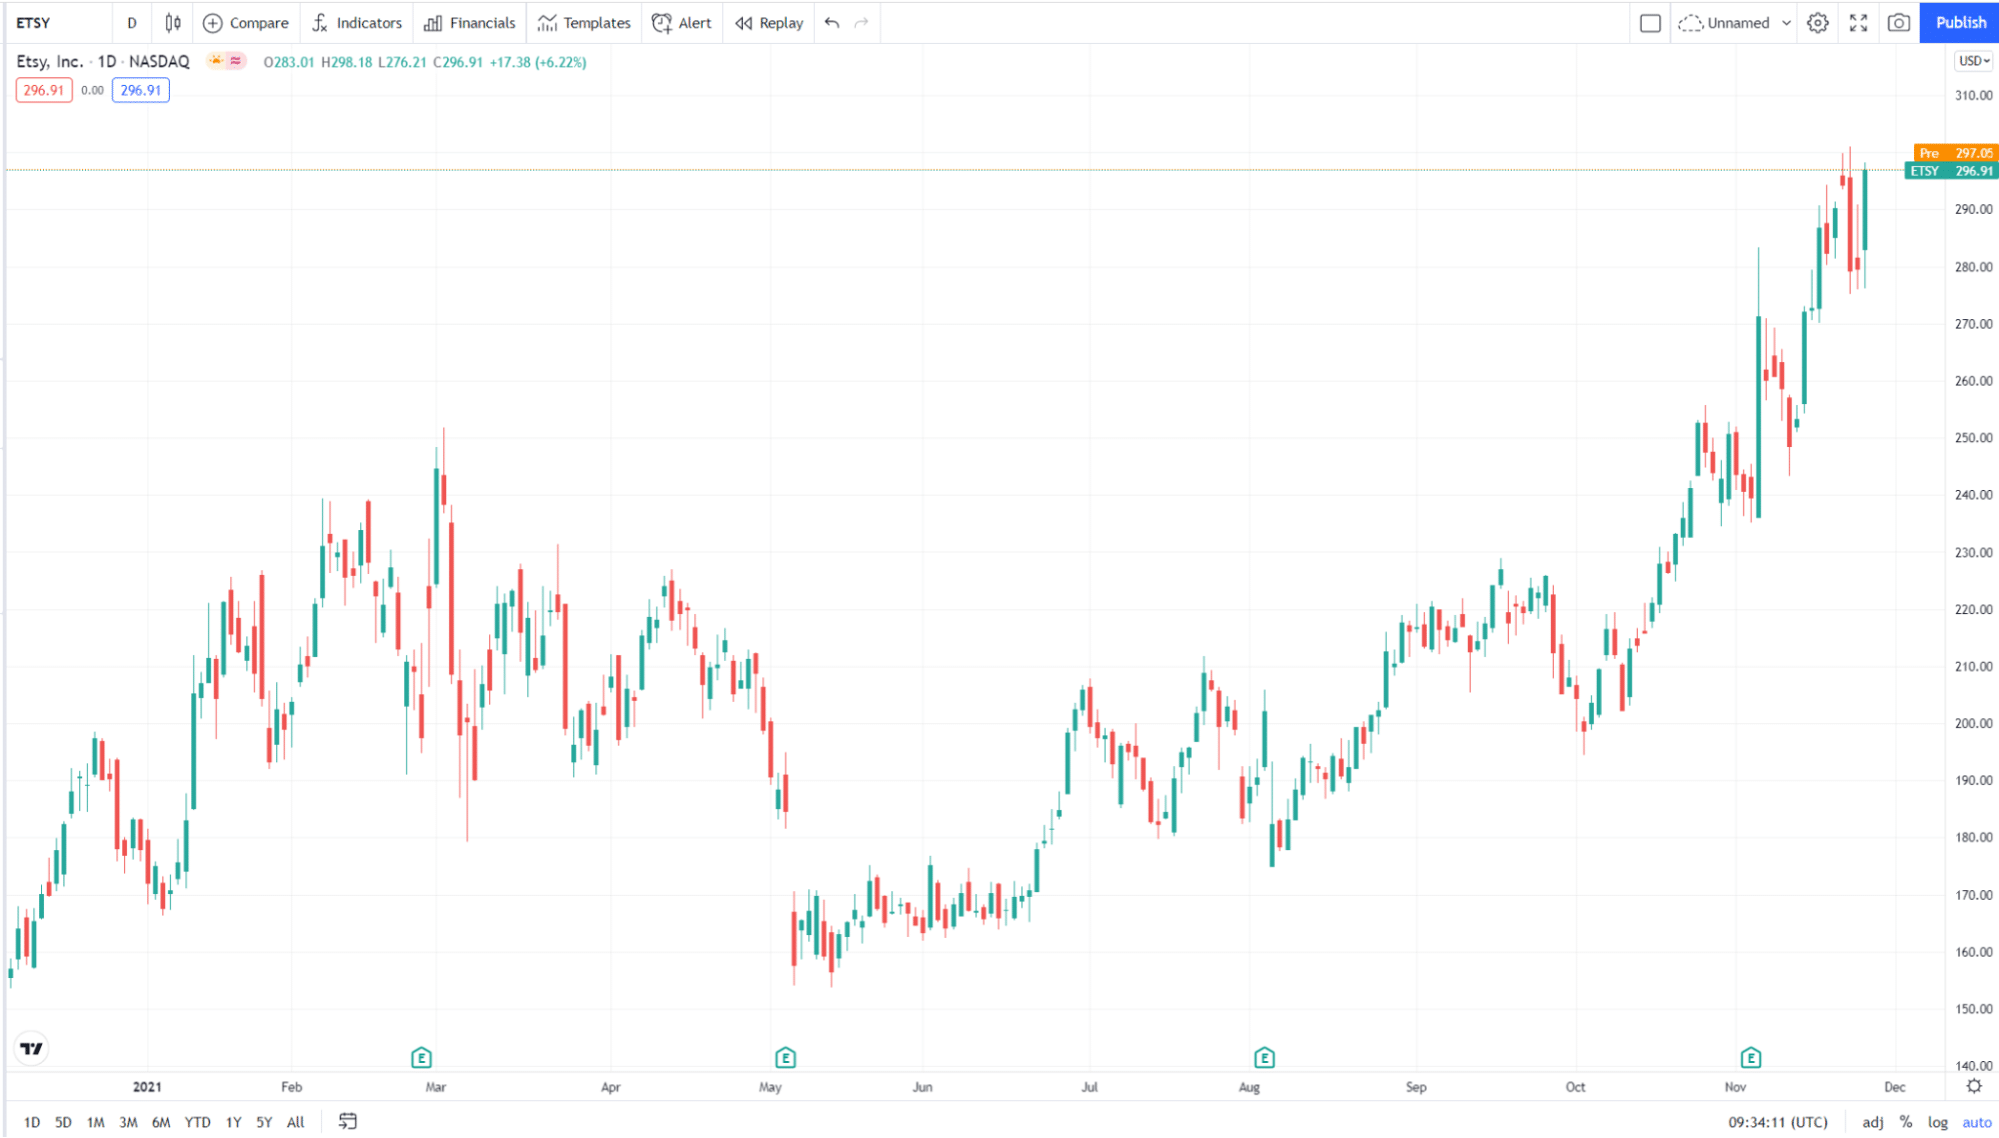Open indicator Templates menu

click(x=584, y=22)
